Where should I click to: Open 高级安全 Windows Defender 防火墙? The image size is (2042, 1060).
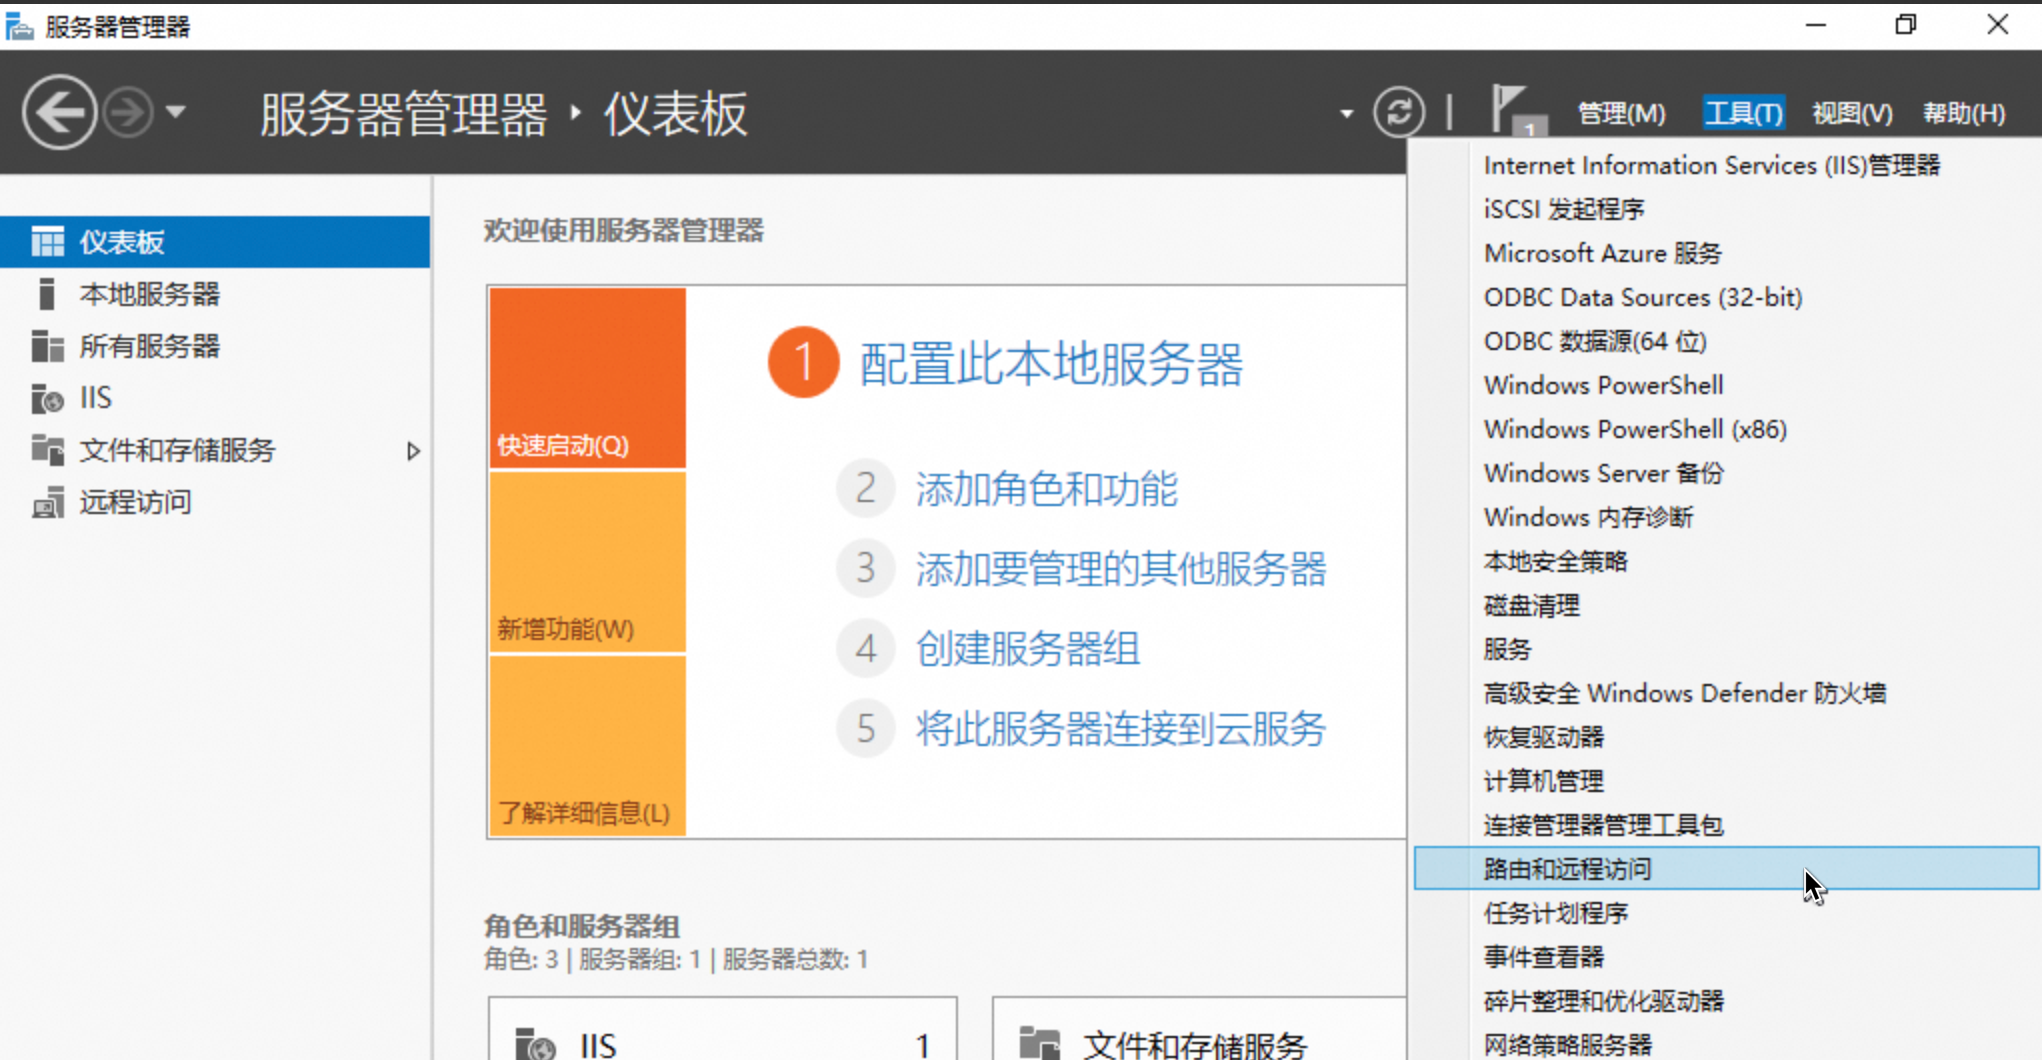click(1726, 693)
